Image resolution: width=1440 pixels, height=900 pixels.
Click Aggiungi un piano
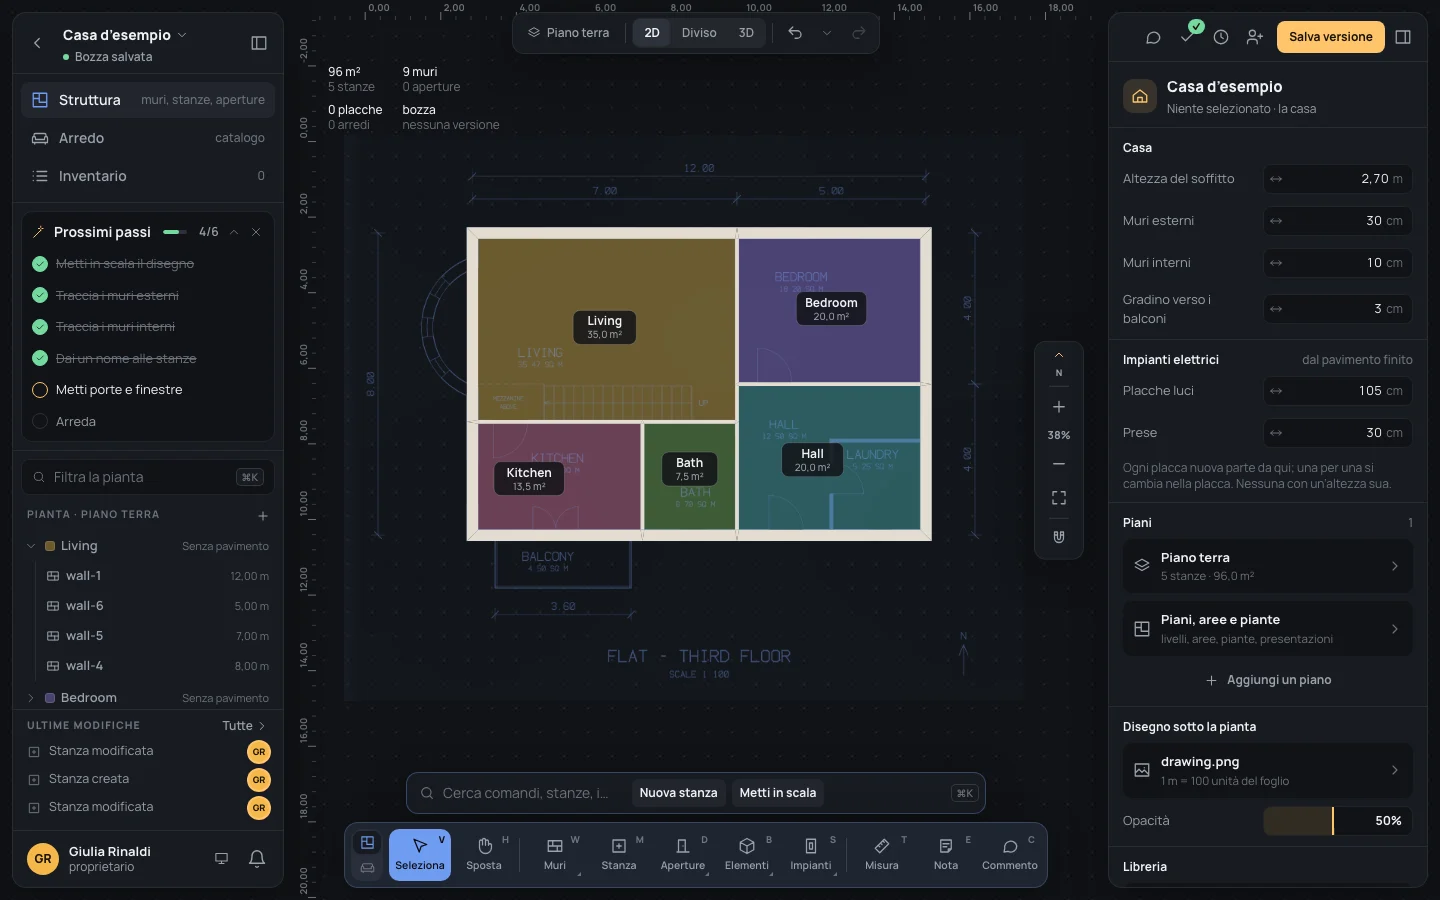[1268, 680]
